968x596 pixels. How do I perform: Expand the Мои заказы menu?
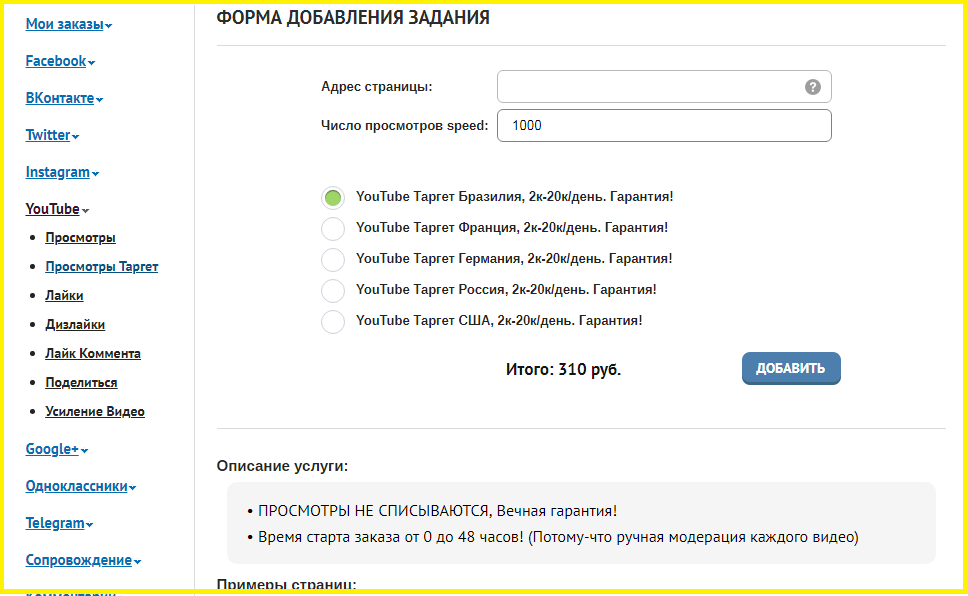coord(69,24)
